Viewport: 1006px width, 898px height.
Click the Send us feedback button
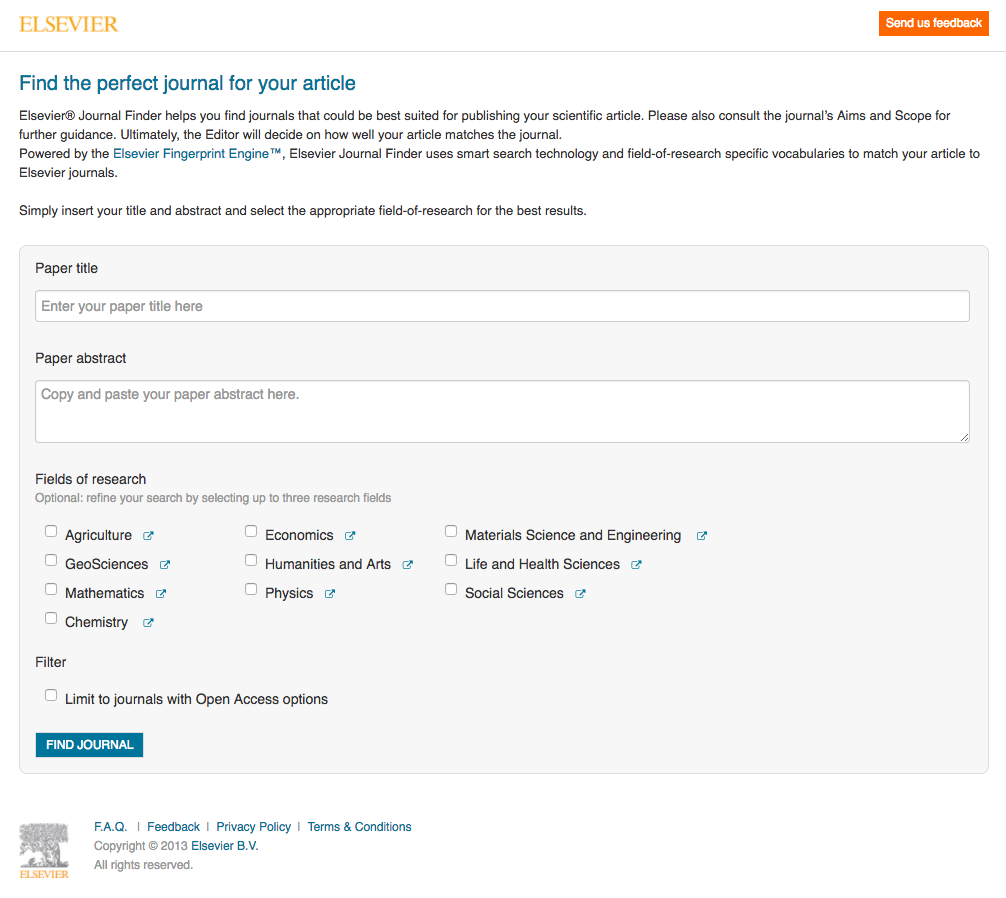[x=933, y=23]
